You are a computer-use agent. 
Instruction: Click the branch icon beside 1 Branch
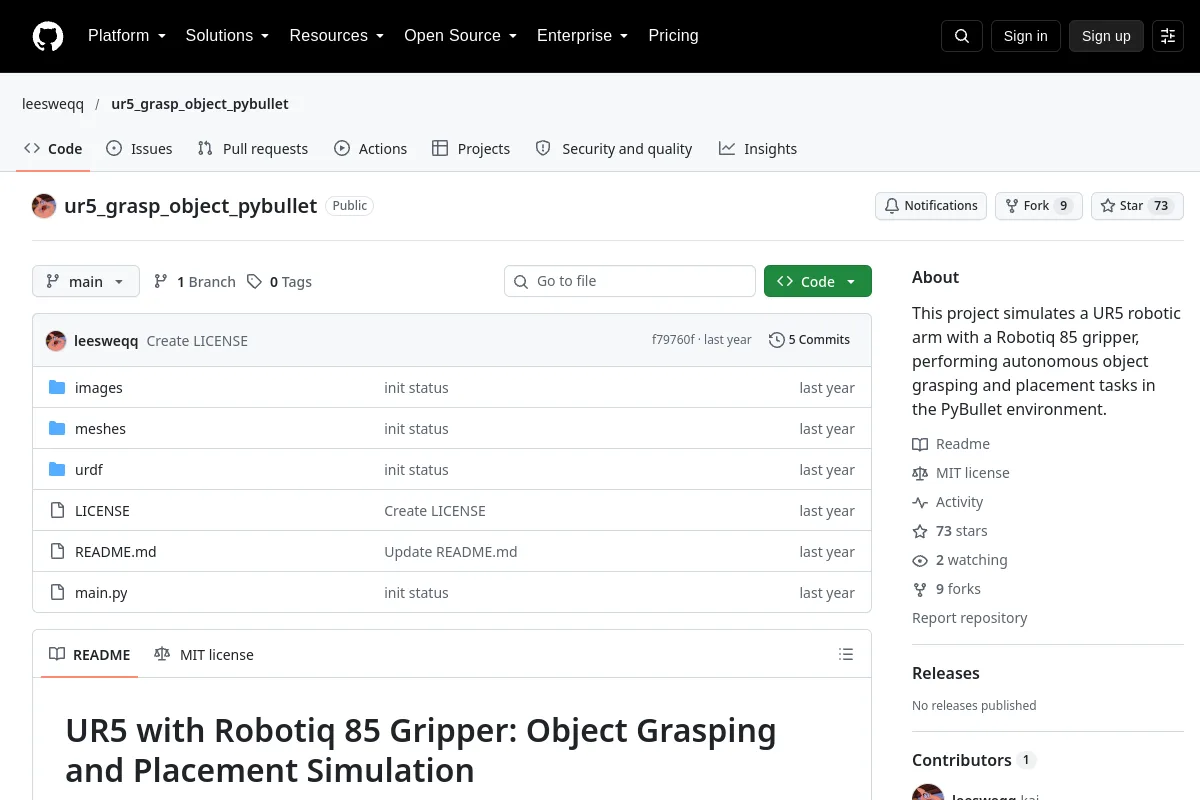[161, 282]
